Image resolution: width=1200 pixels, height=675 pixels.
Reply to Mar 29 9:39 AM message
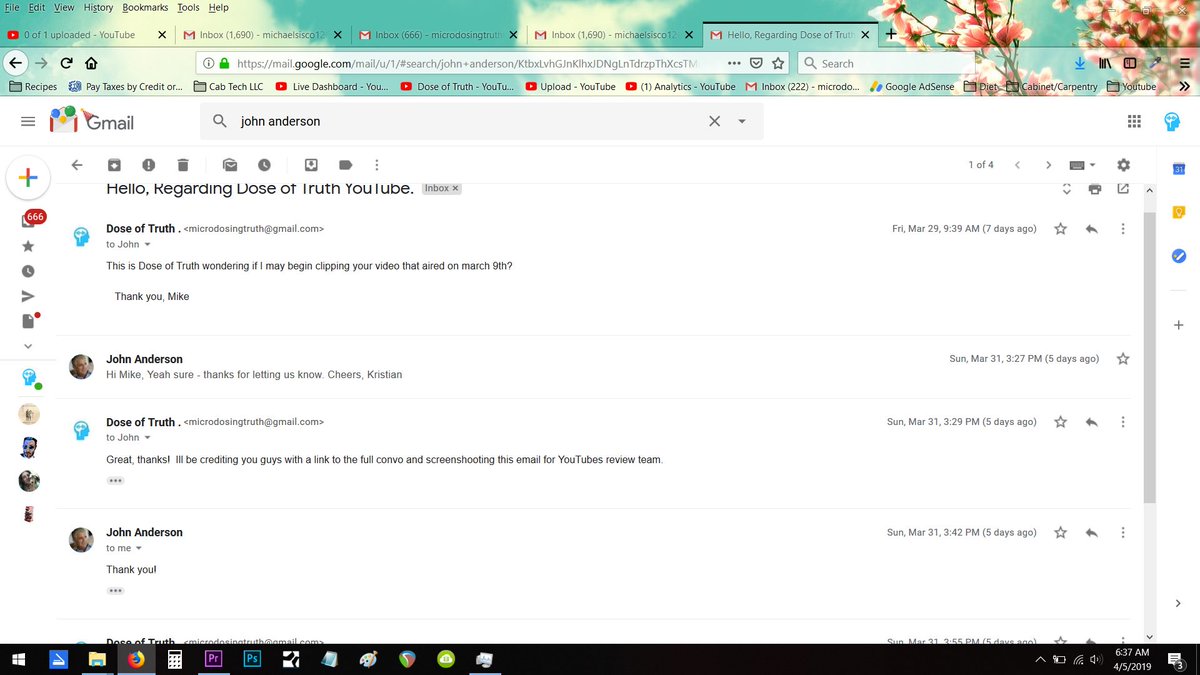[1091, 229]
